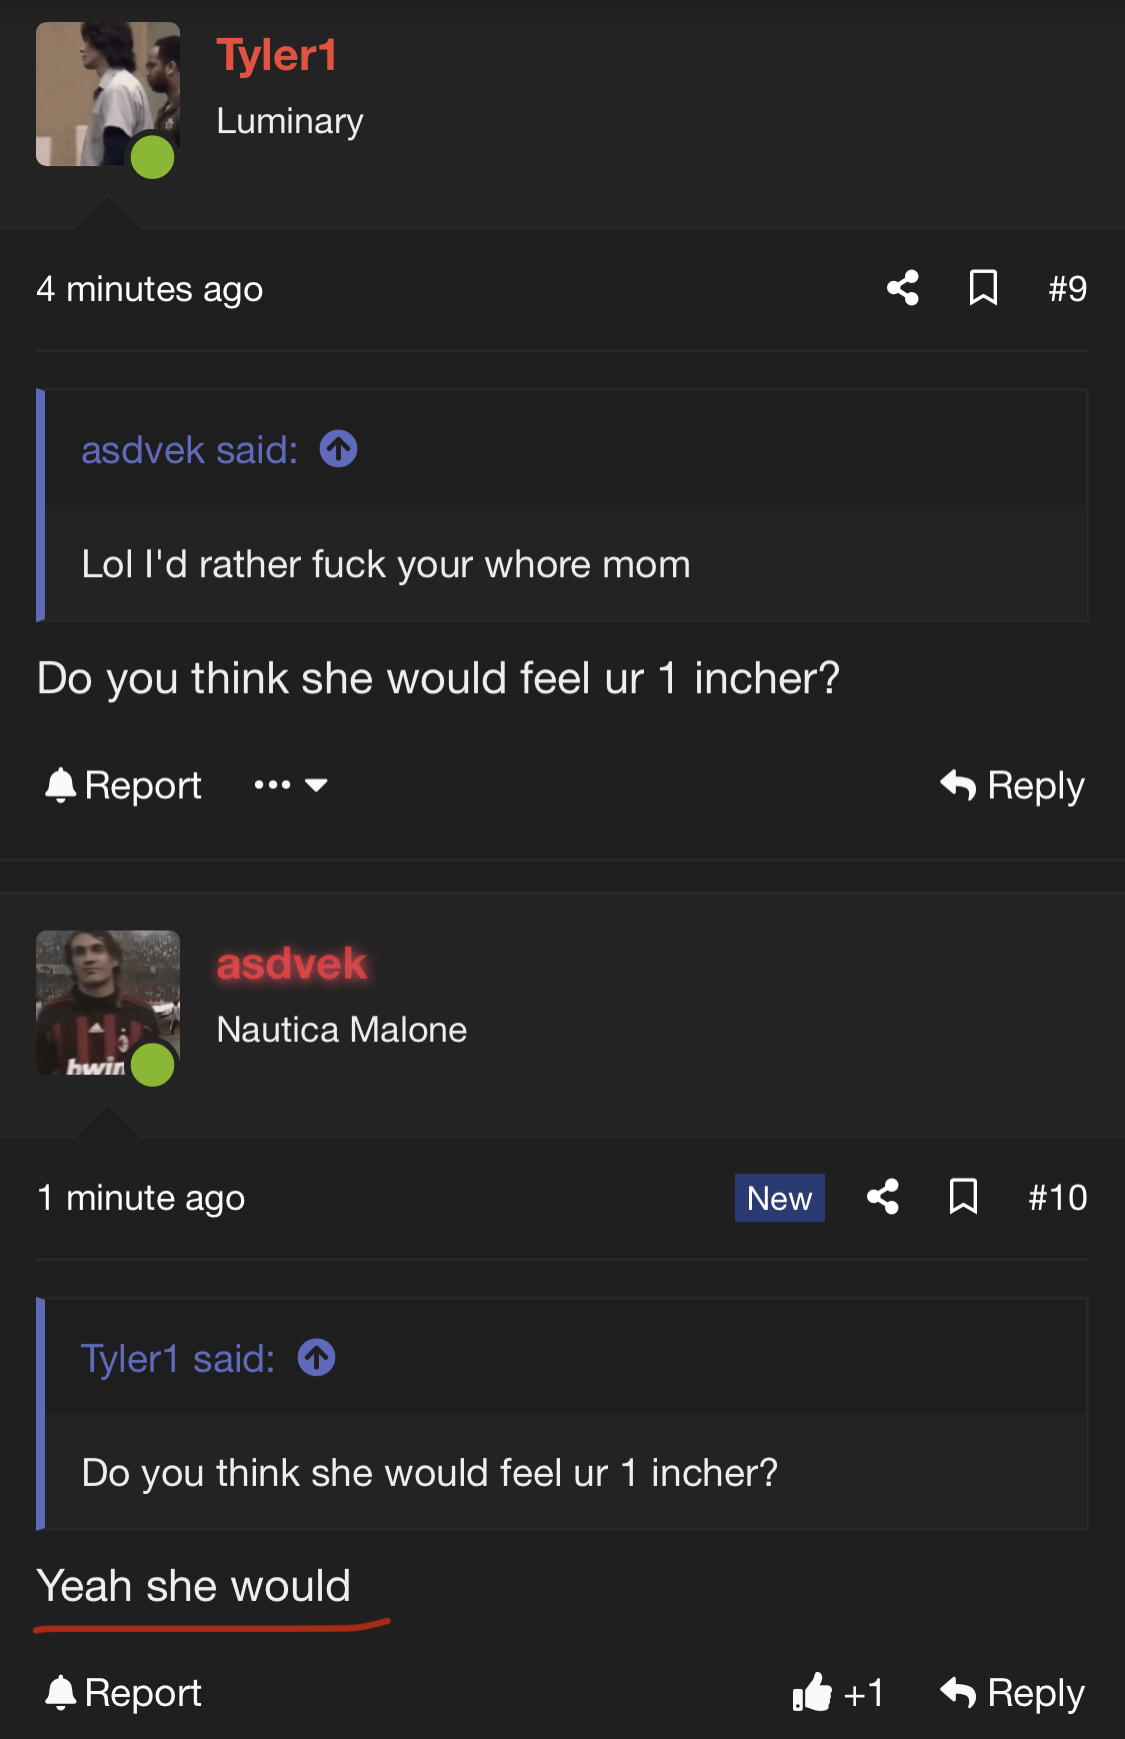
Task: Open Tyler1's profile via username
Action: click(277, 55)
